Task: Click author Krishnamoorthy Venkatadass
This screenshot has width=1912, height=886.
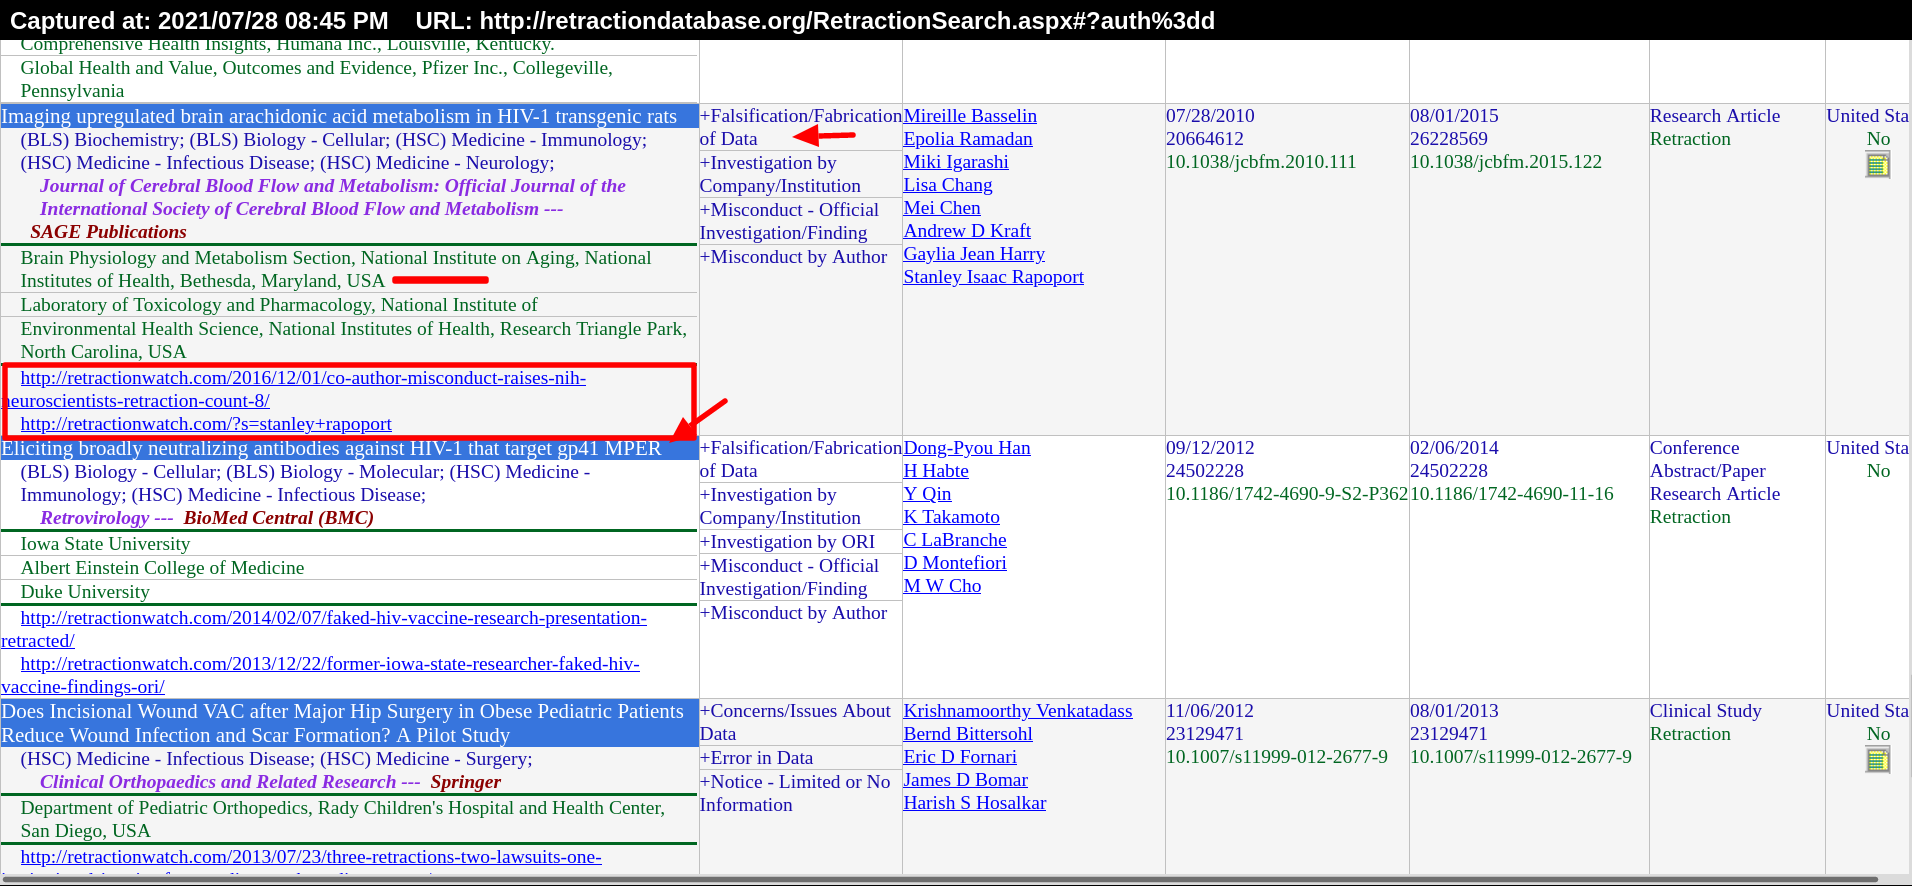Action: pos(1018,711)
